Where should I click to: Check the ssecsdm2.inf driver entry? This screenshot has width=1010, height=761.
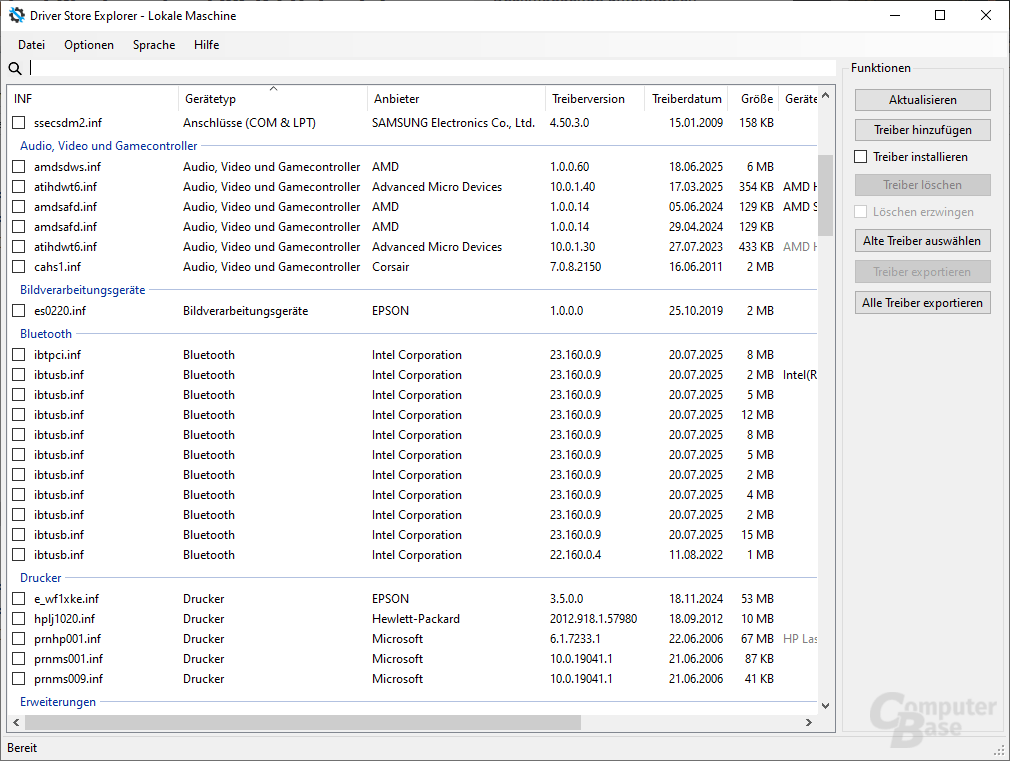coord(17,122)
